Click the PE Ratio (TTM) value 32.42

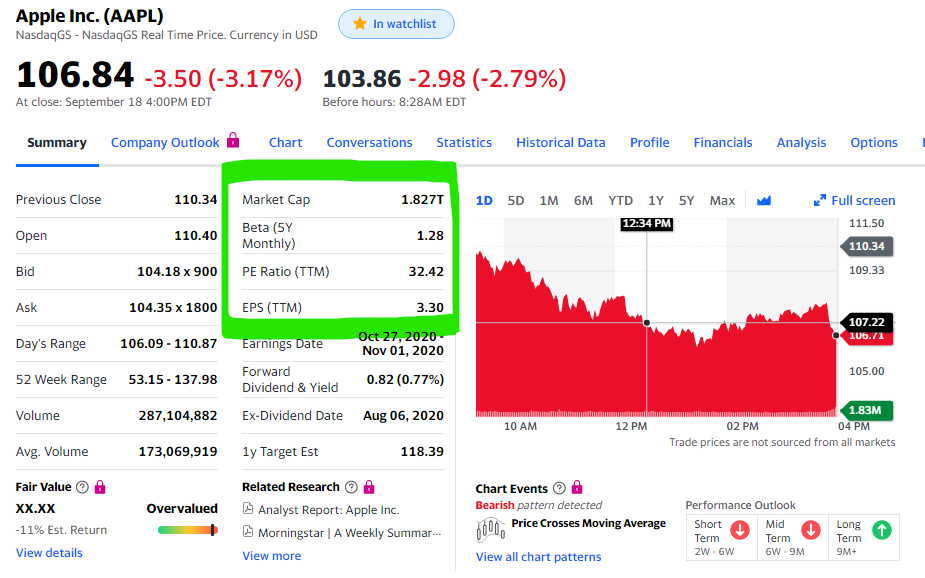pyautogui.click(x=426, y=272)
